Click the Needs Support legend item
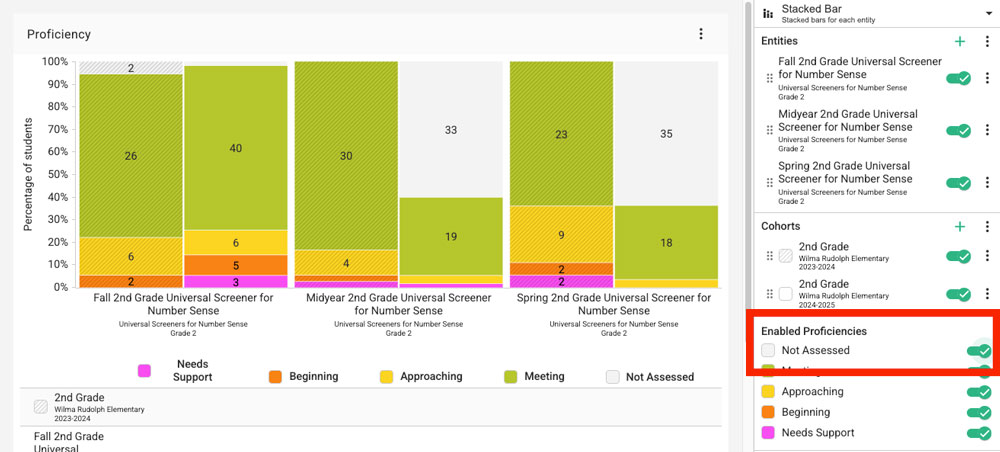 [x=174, y=370]
